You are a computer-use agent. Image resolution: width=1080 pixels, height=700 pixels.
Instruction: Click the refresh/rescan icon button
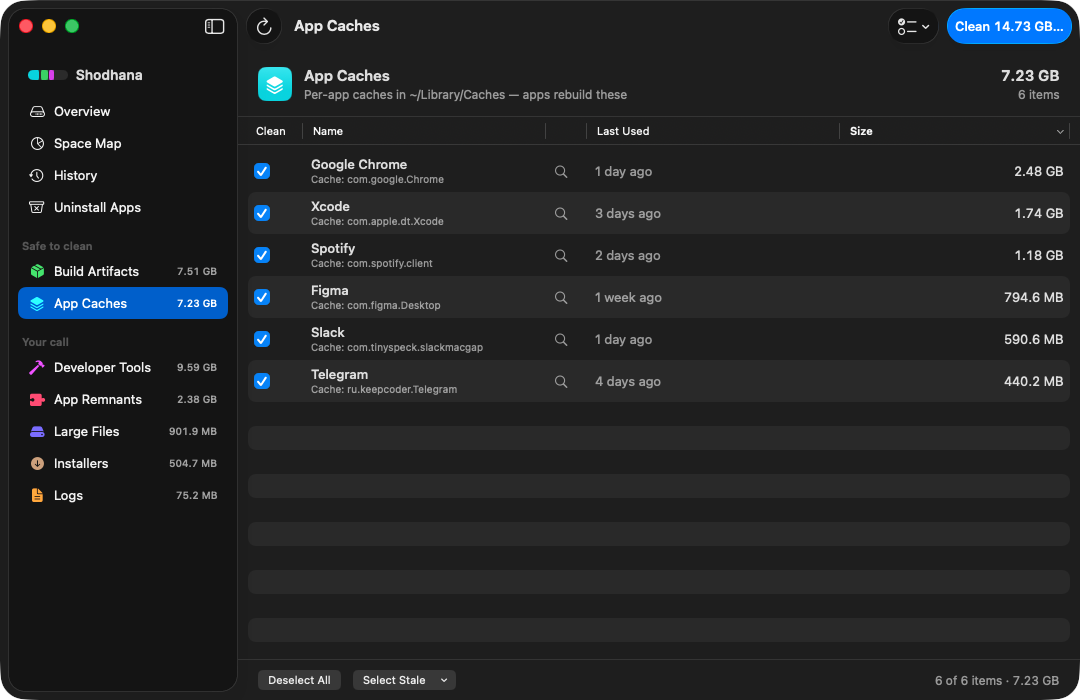tap(264, 27)
